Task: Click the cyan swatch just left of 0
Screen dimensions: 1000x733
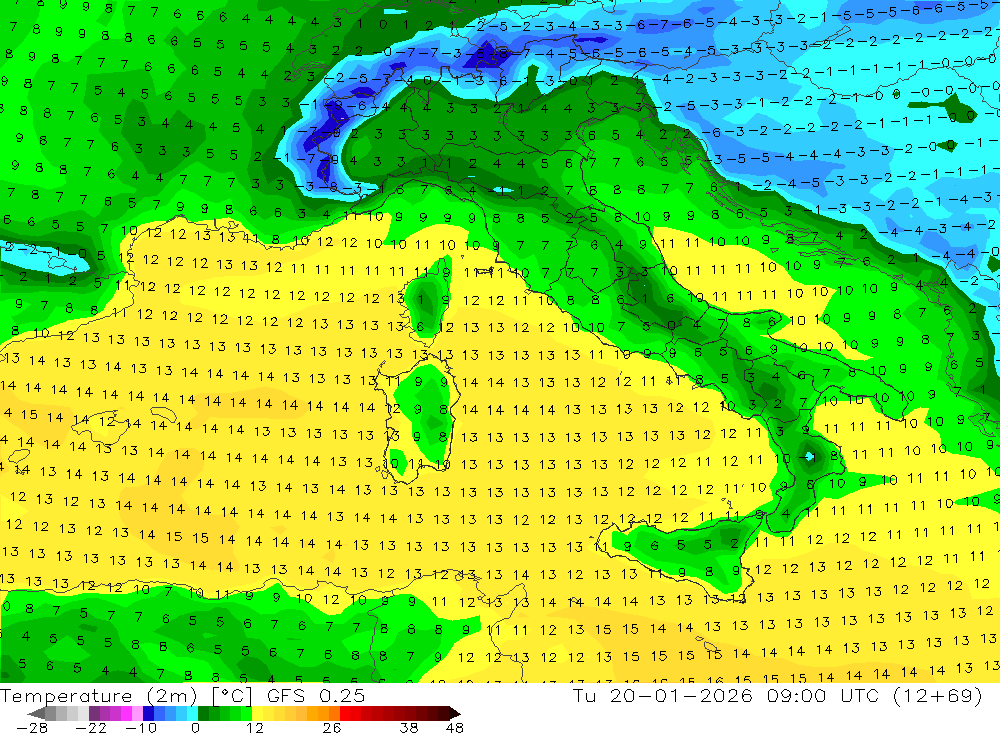Action: [193, 713]
